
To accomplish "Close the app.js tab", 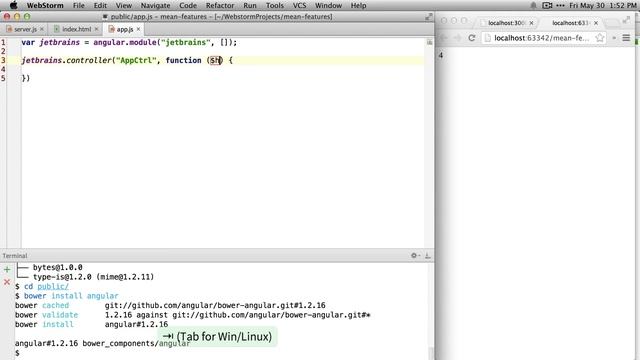I will (138, 29).
